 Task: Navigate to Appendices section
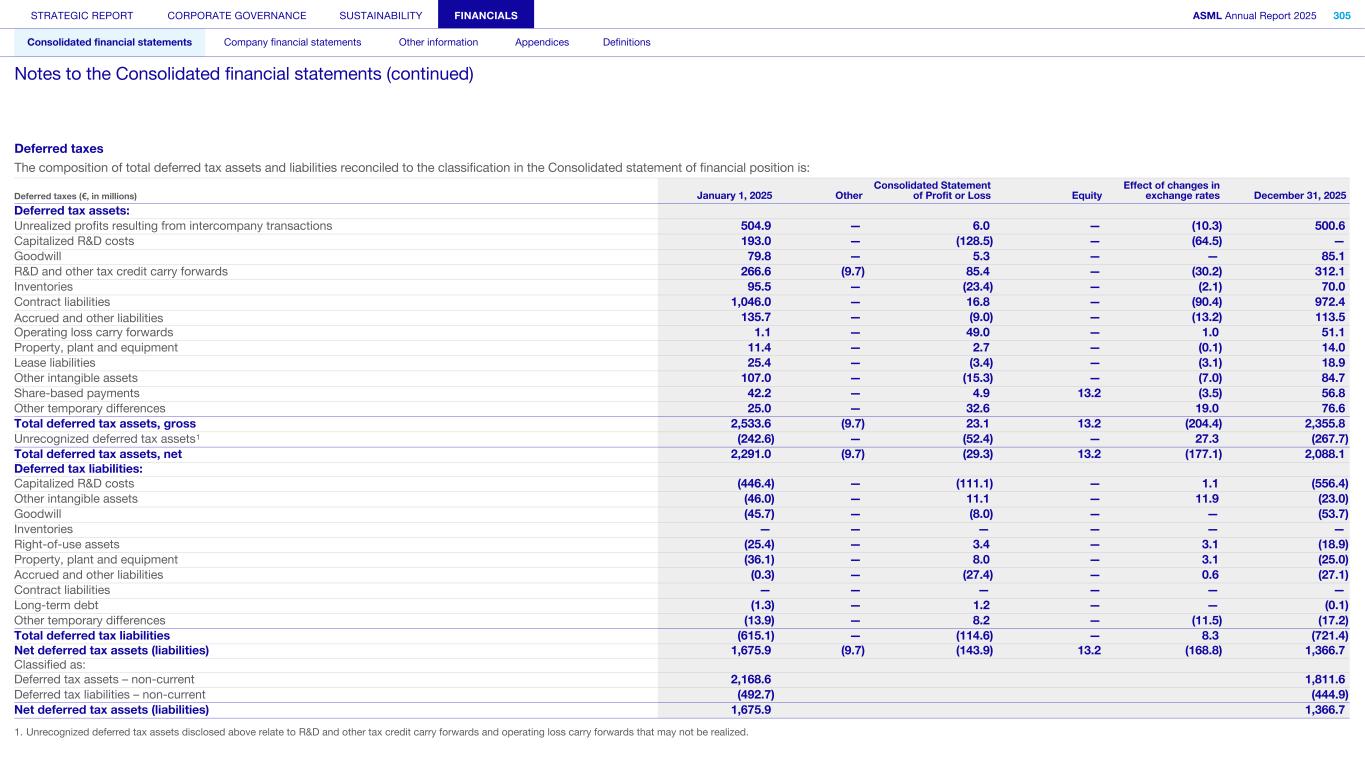click(542, 42)
